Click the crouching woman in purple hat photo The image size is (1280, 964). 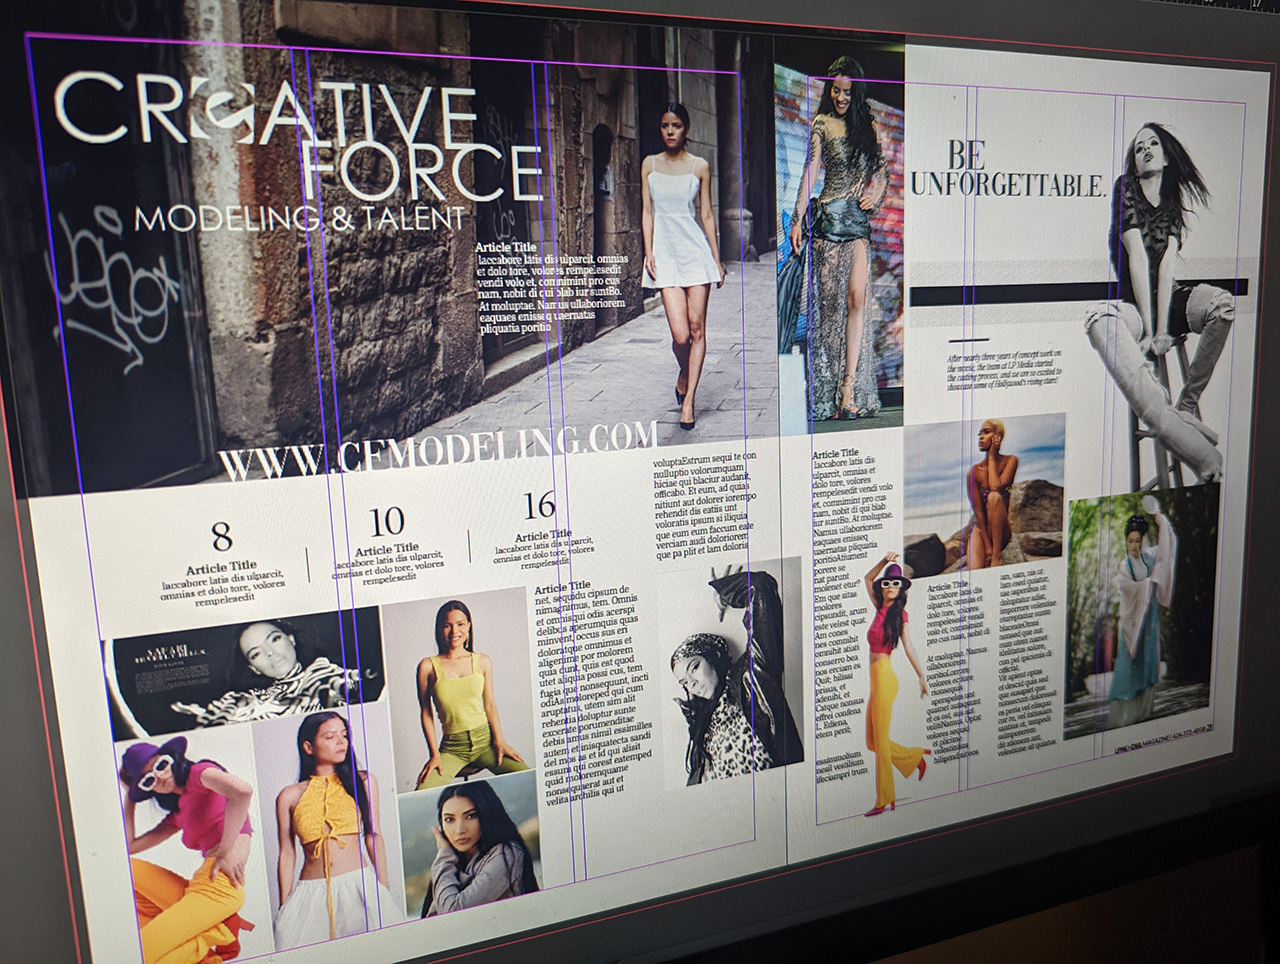[x=185, y=840]
